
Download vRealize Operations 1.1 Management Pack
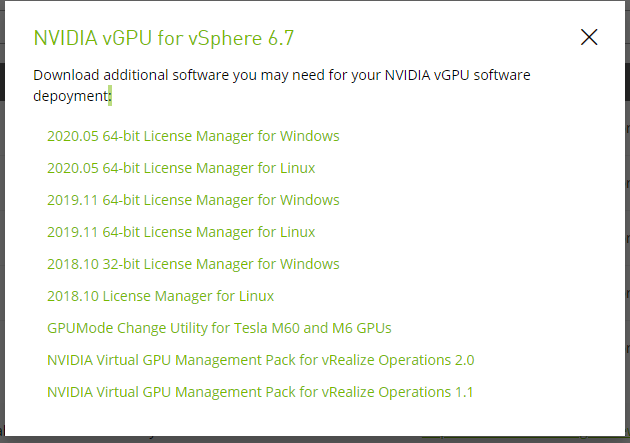click(x=260, y=392)
